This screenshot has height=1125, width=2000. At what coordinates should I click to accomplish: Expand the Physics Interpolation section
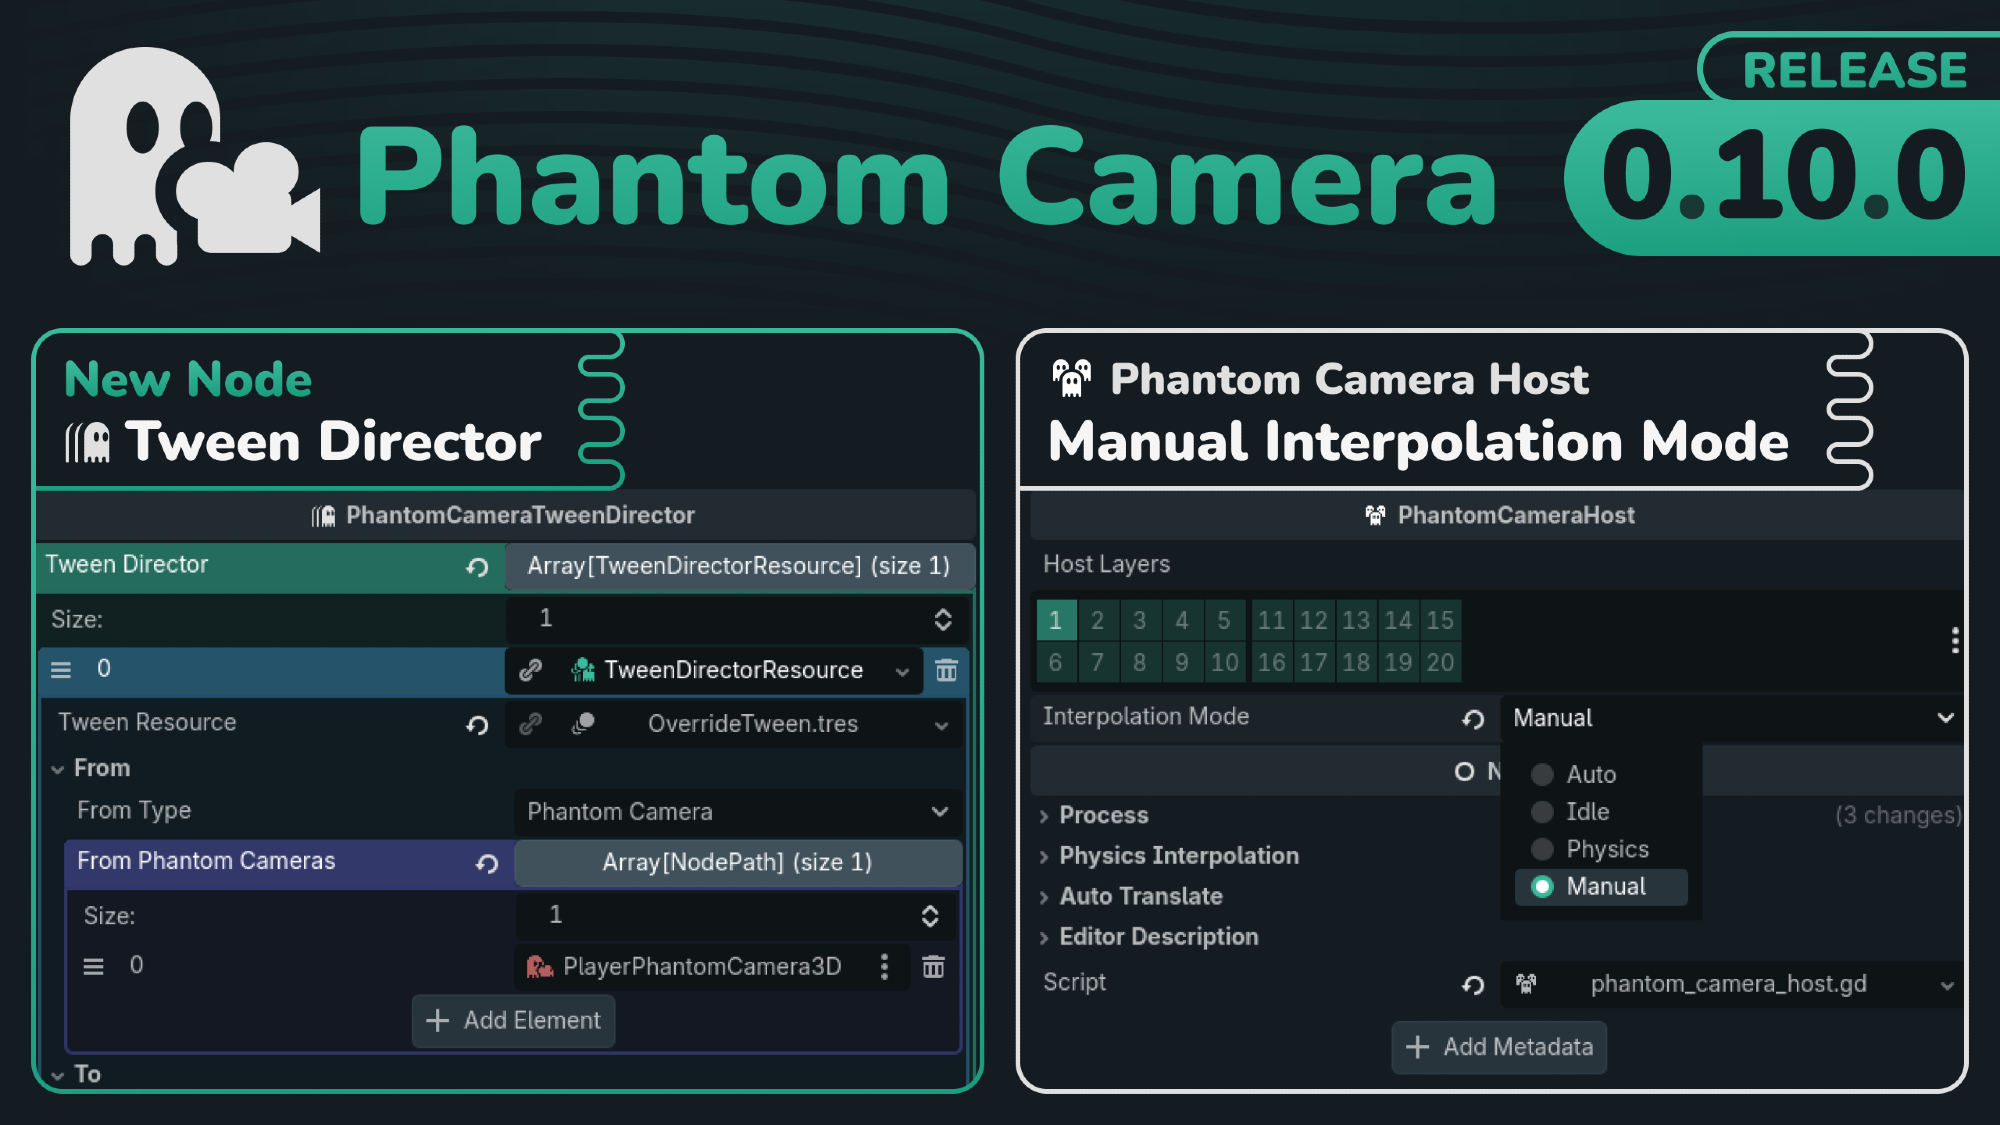point(1178,856)
